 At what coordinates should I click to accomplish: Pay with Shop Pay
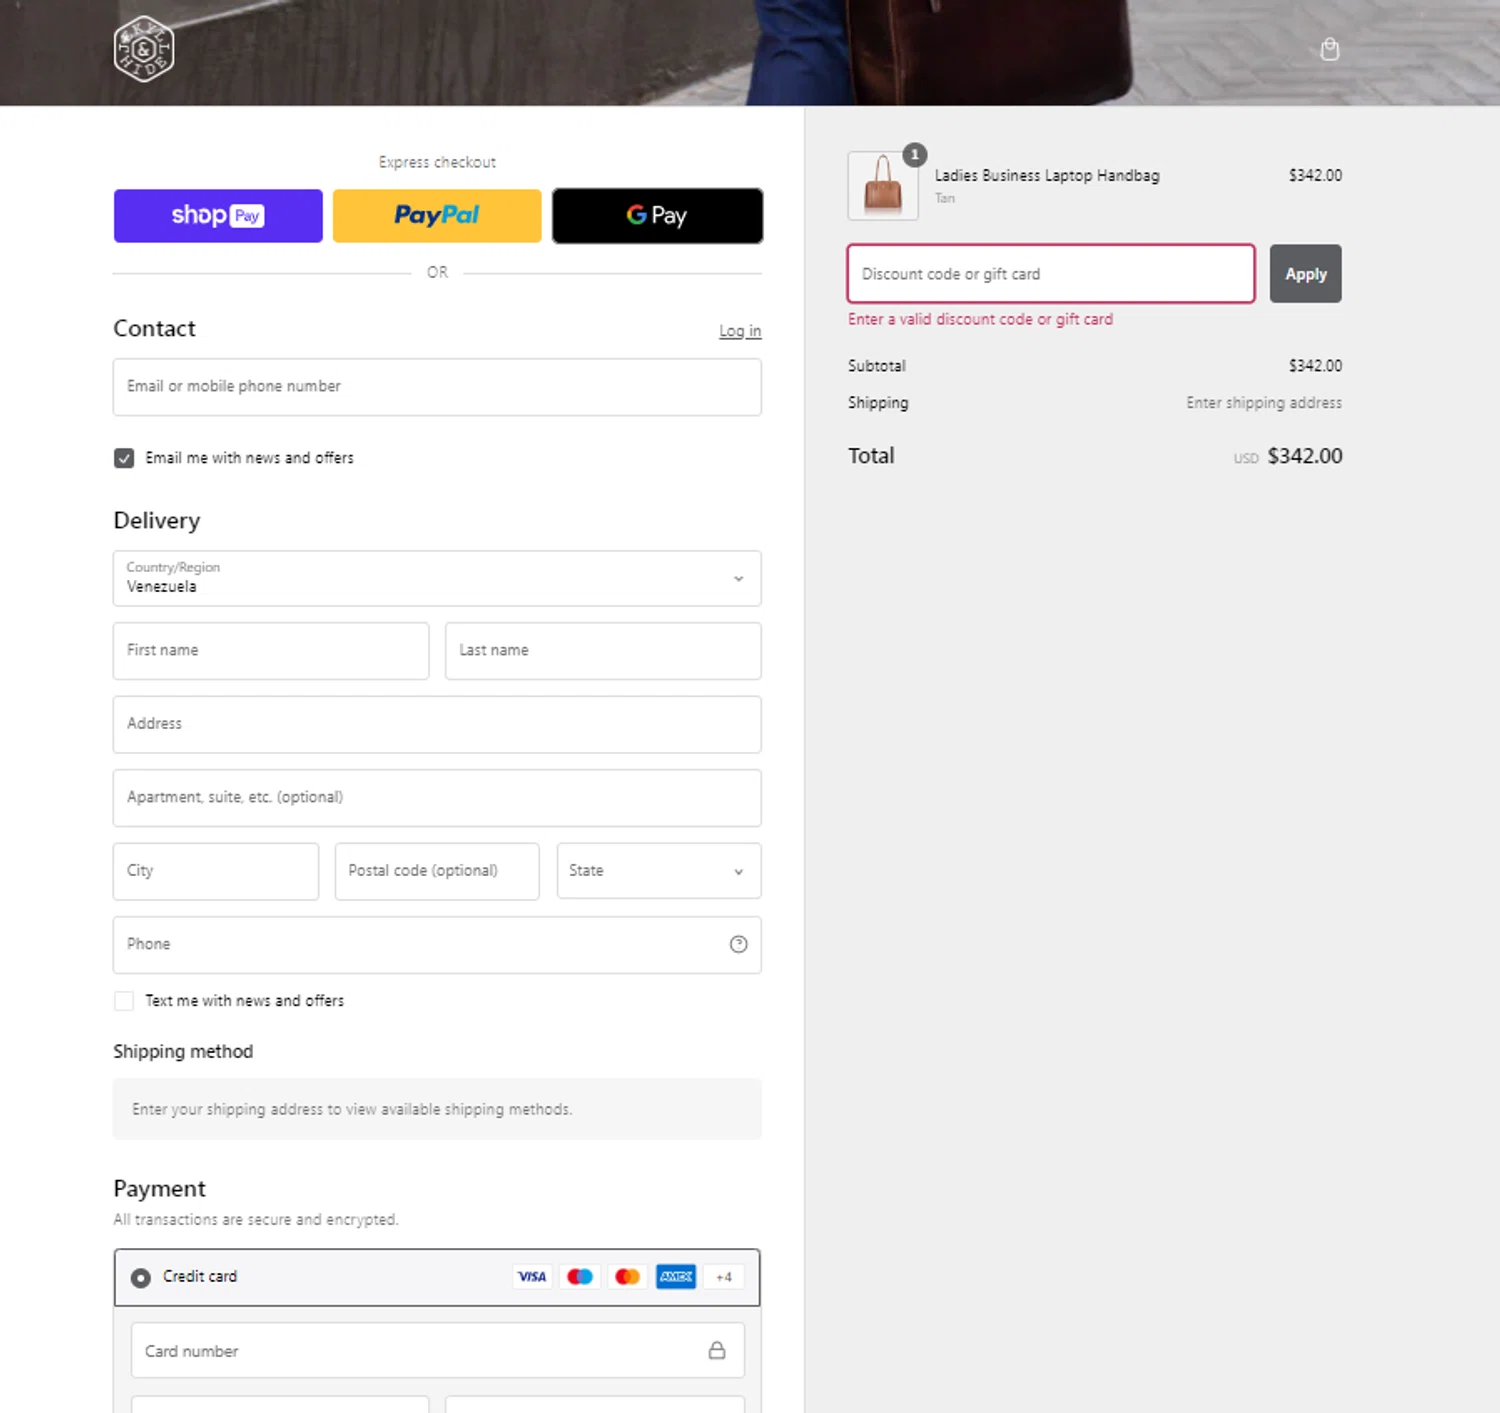pos(218,215)
